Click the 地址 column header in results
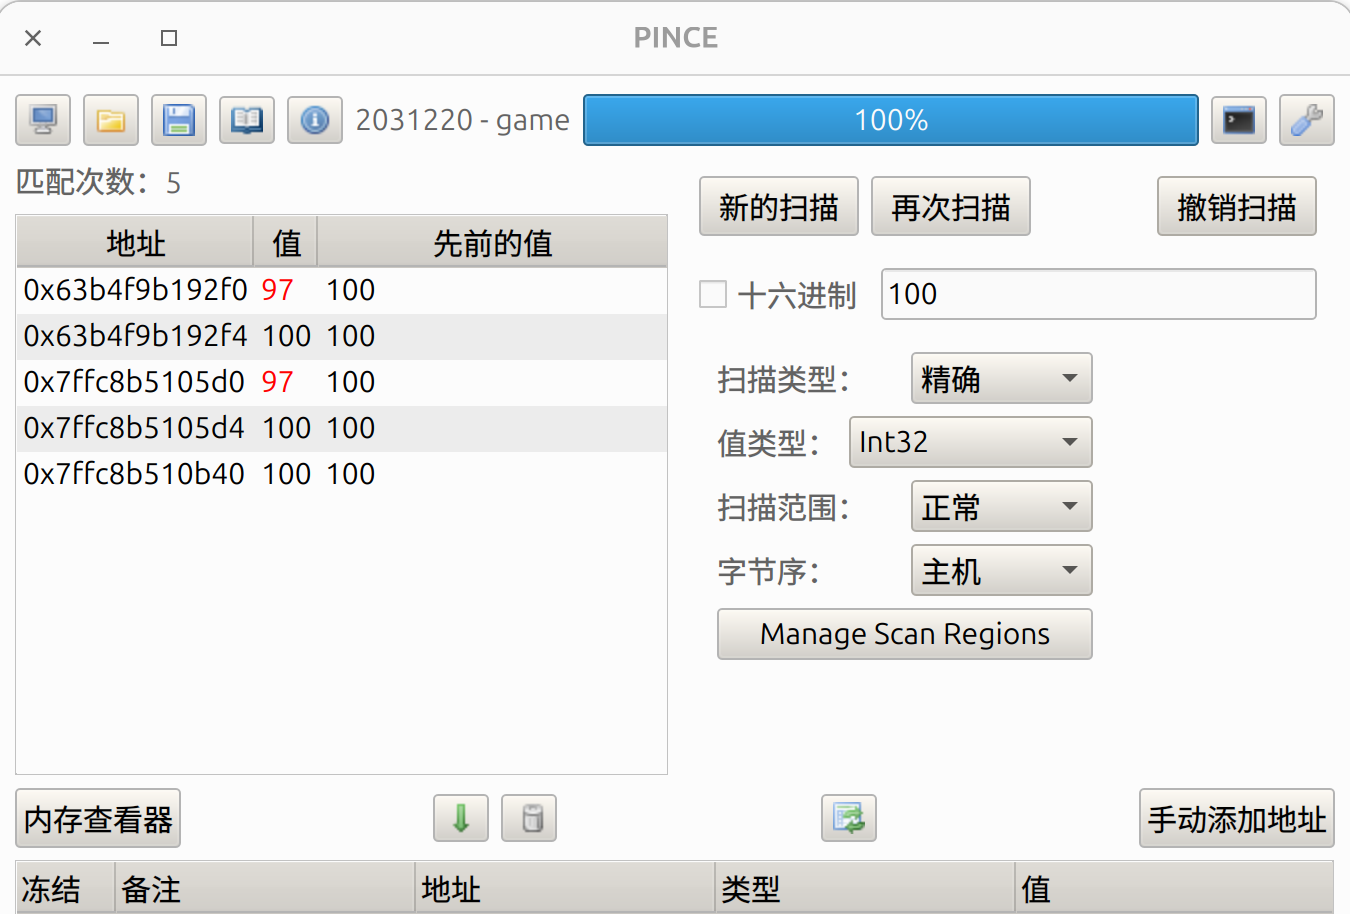Viewport: 1350px width, 914px height. coord(135,243)
